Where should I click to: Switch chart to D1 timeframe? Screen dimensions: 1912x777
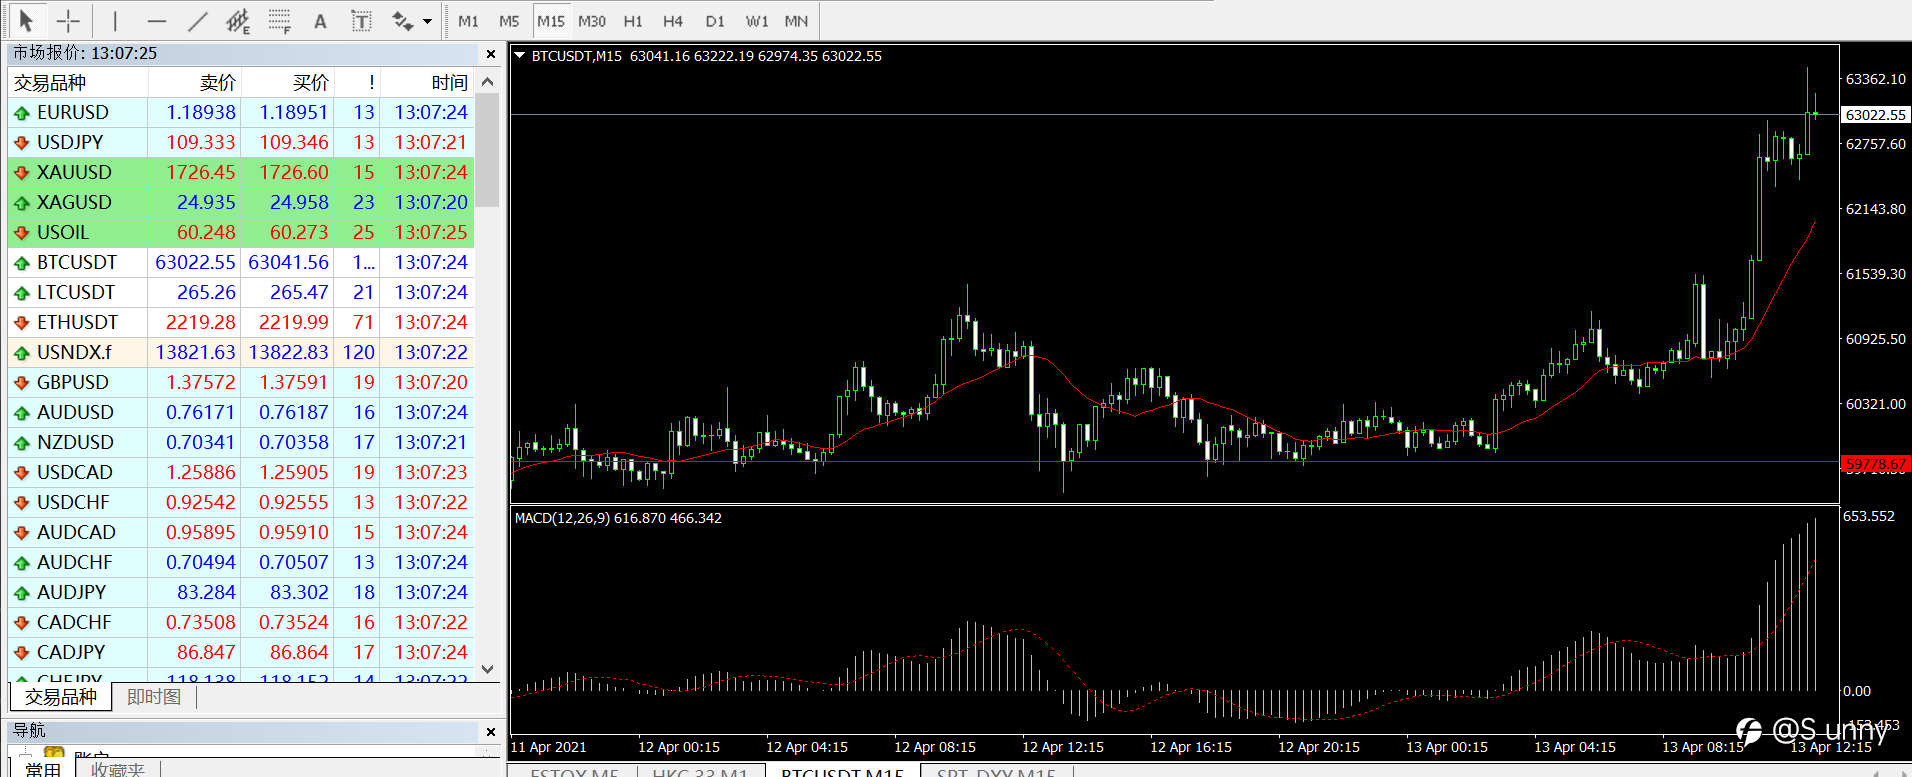[x=715, y=21]
